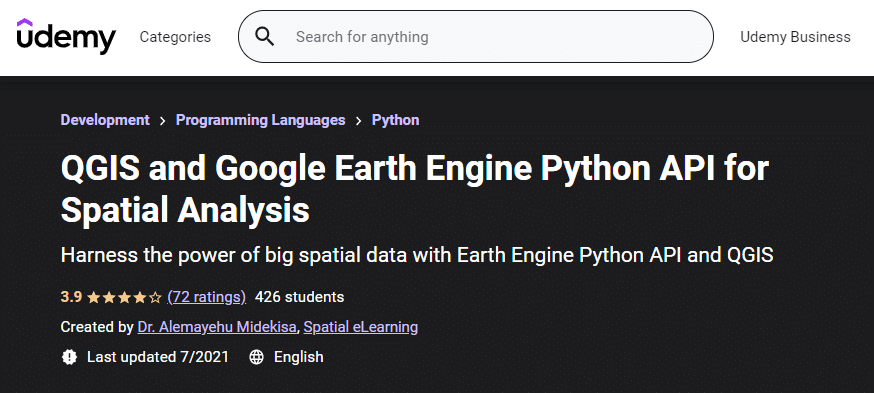This screenshot has width=874, height=393.
Task: Click the Last updated badge icon
Action: point(69,357)
